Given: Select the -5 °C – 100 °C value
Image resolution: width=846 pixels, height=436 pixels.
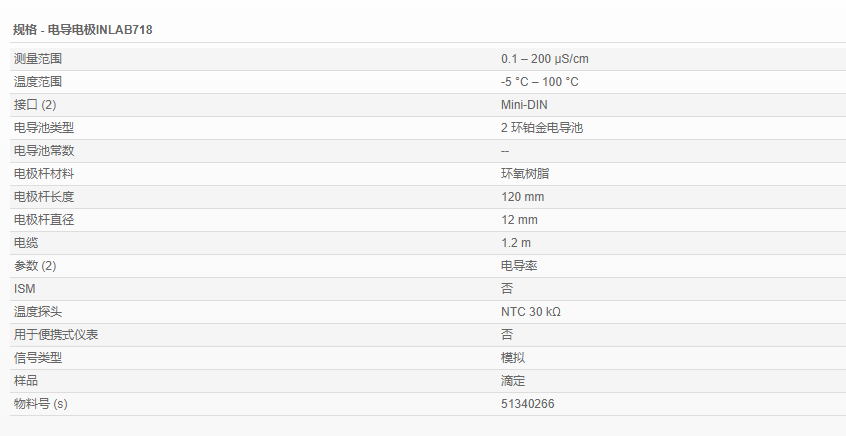Looking at the screenshot, I should pyautogui.click(x=540, y=82).
